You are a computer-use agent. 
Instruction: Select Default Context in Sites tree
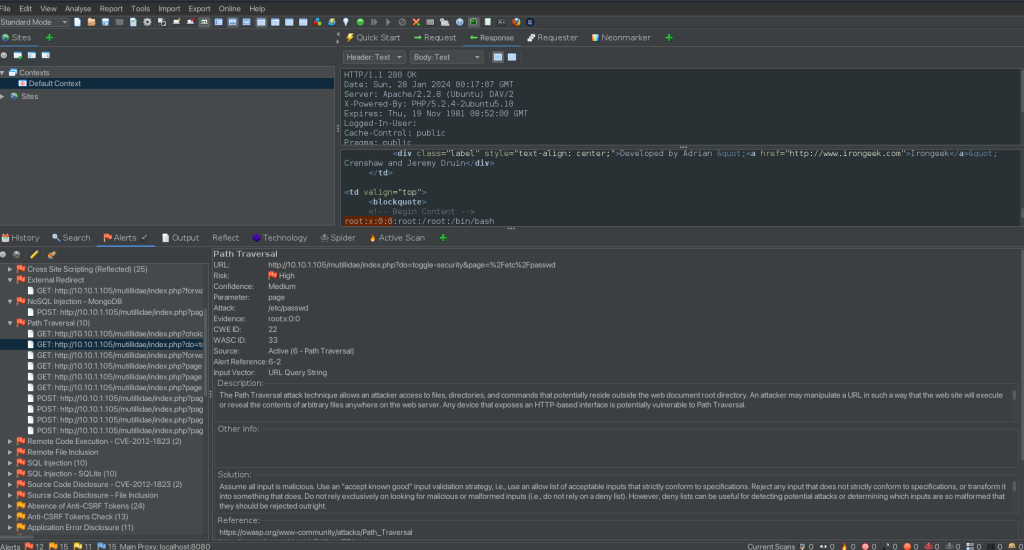[54, 84]
